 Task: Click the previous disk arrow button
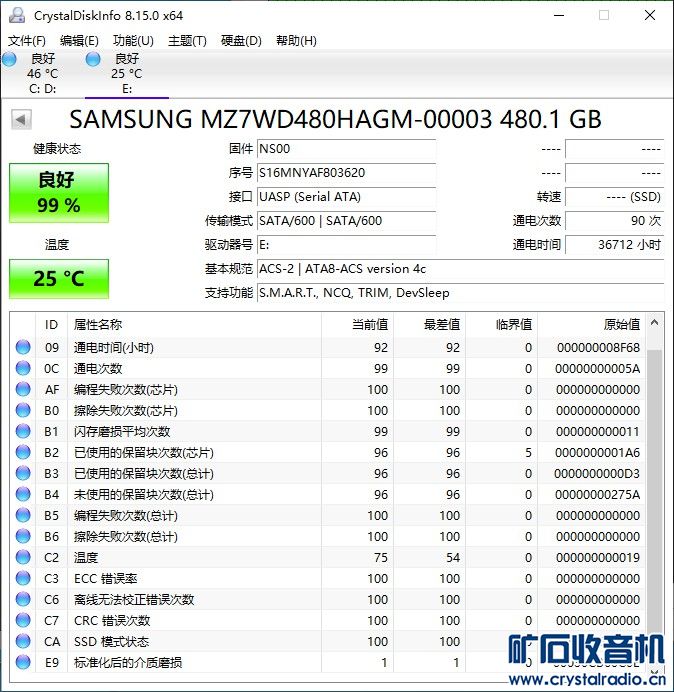21,119
